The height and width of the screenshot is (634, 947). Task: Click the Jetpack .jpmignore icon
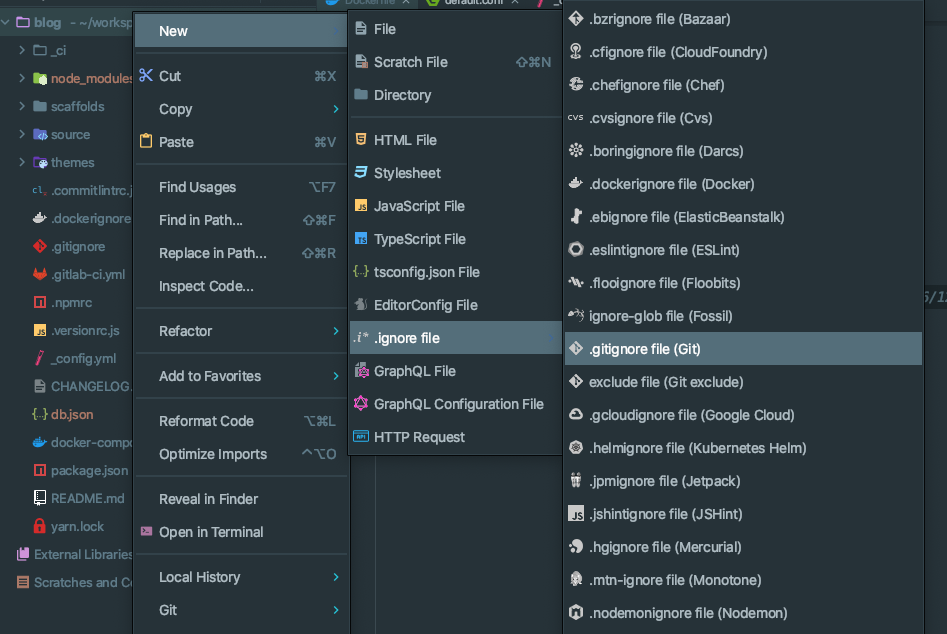576,481
